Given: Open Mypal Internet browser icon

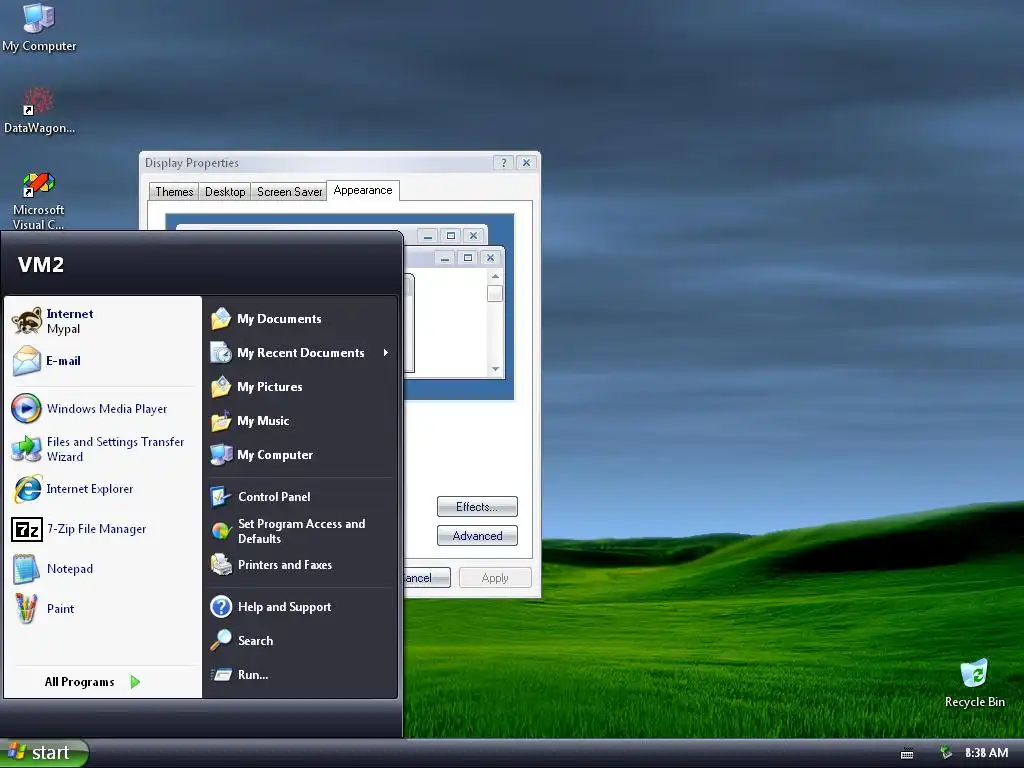Looking at the screenshot, I should click(27, 321).
